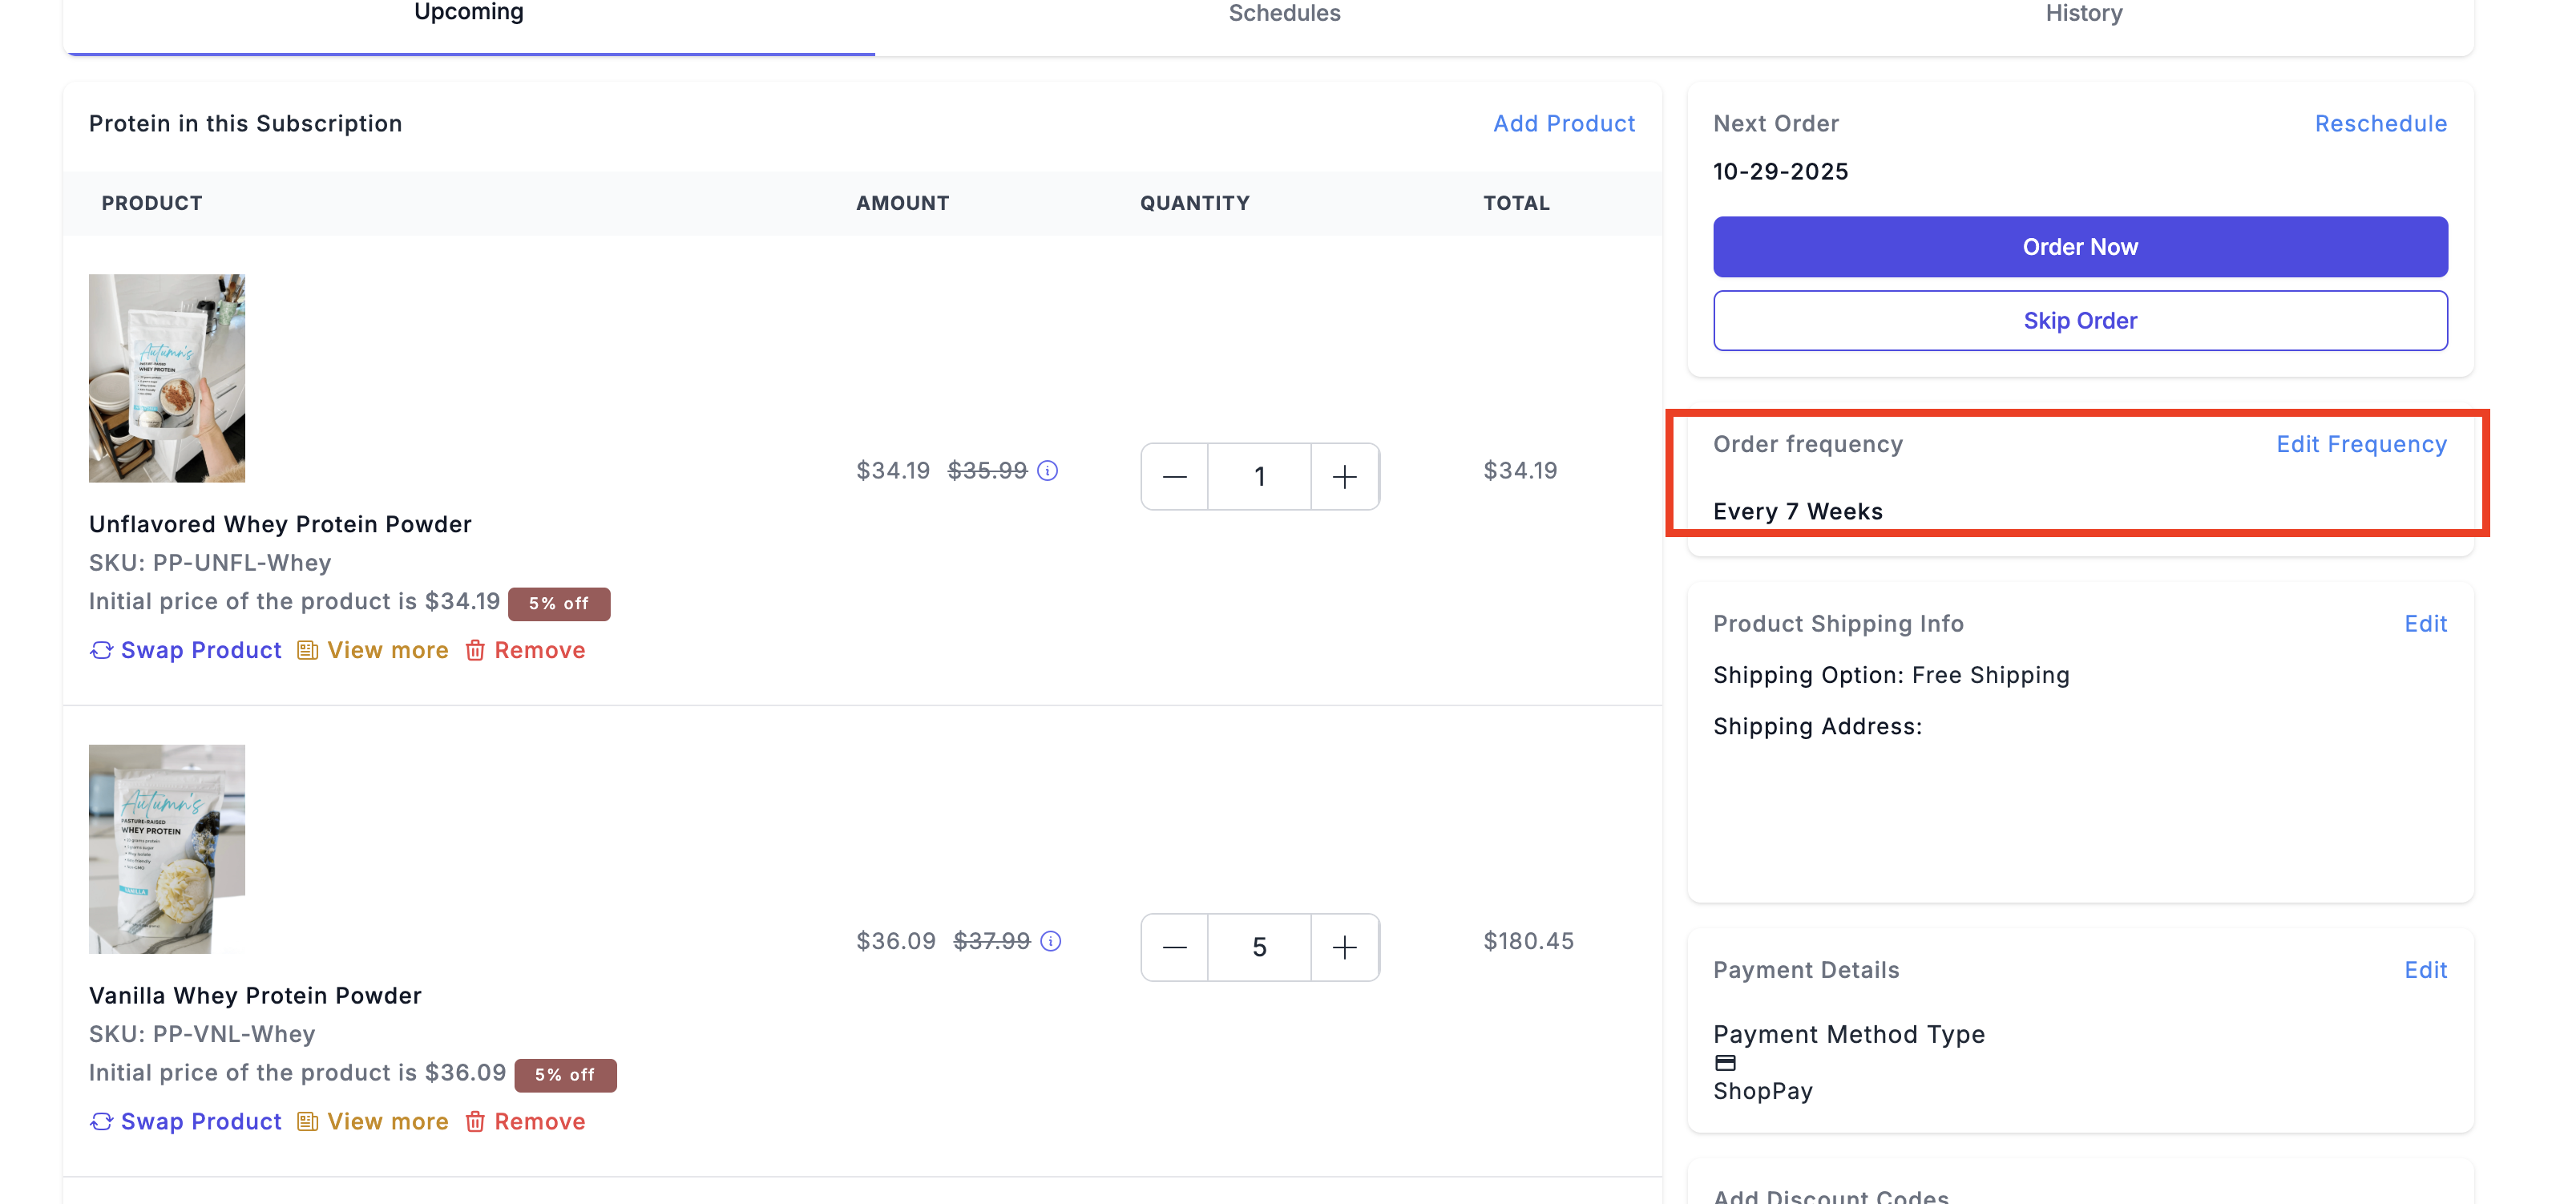The height and width of the screenshot is (1204, 2576).
Task: Click the Add Product link
Action: point(1564,123)
